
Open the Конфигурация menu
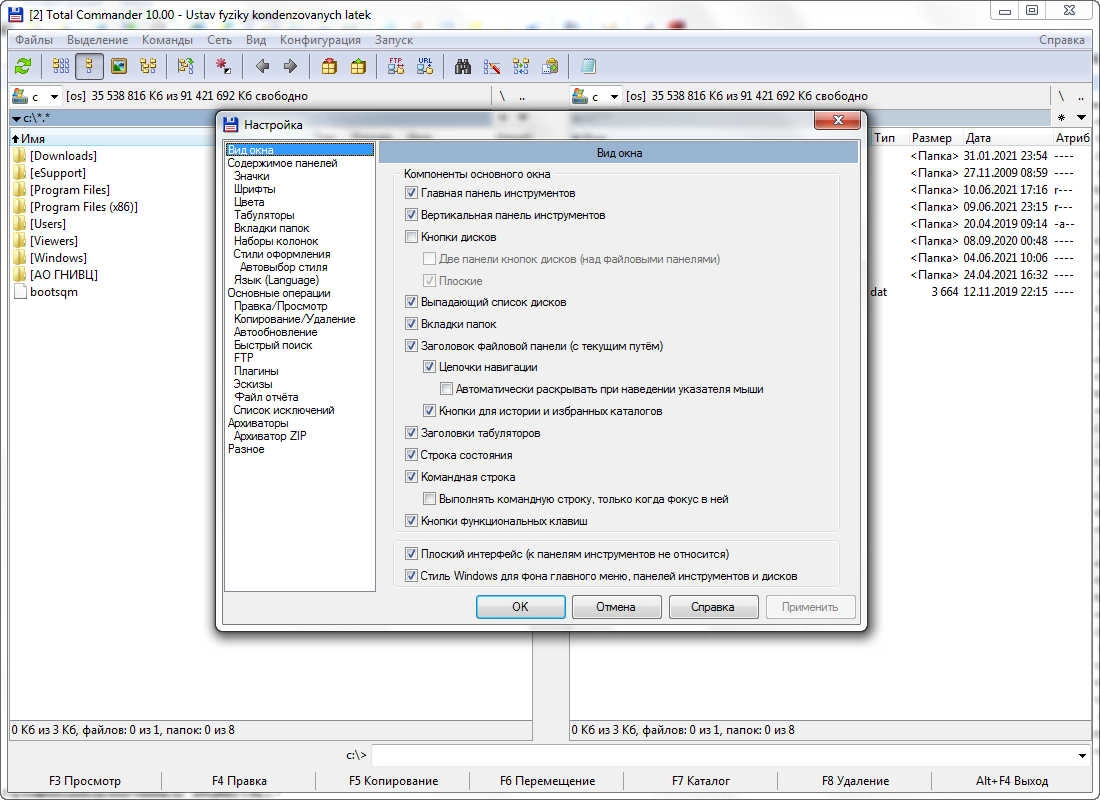click(320, 40)
